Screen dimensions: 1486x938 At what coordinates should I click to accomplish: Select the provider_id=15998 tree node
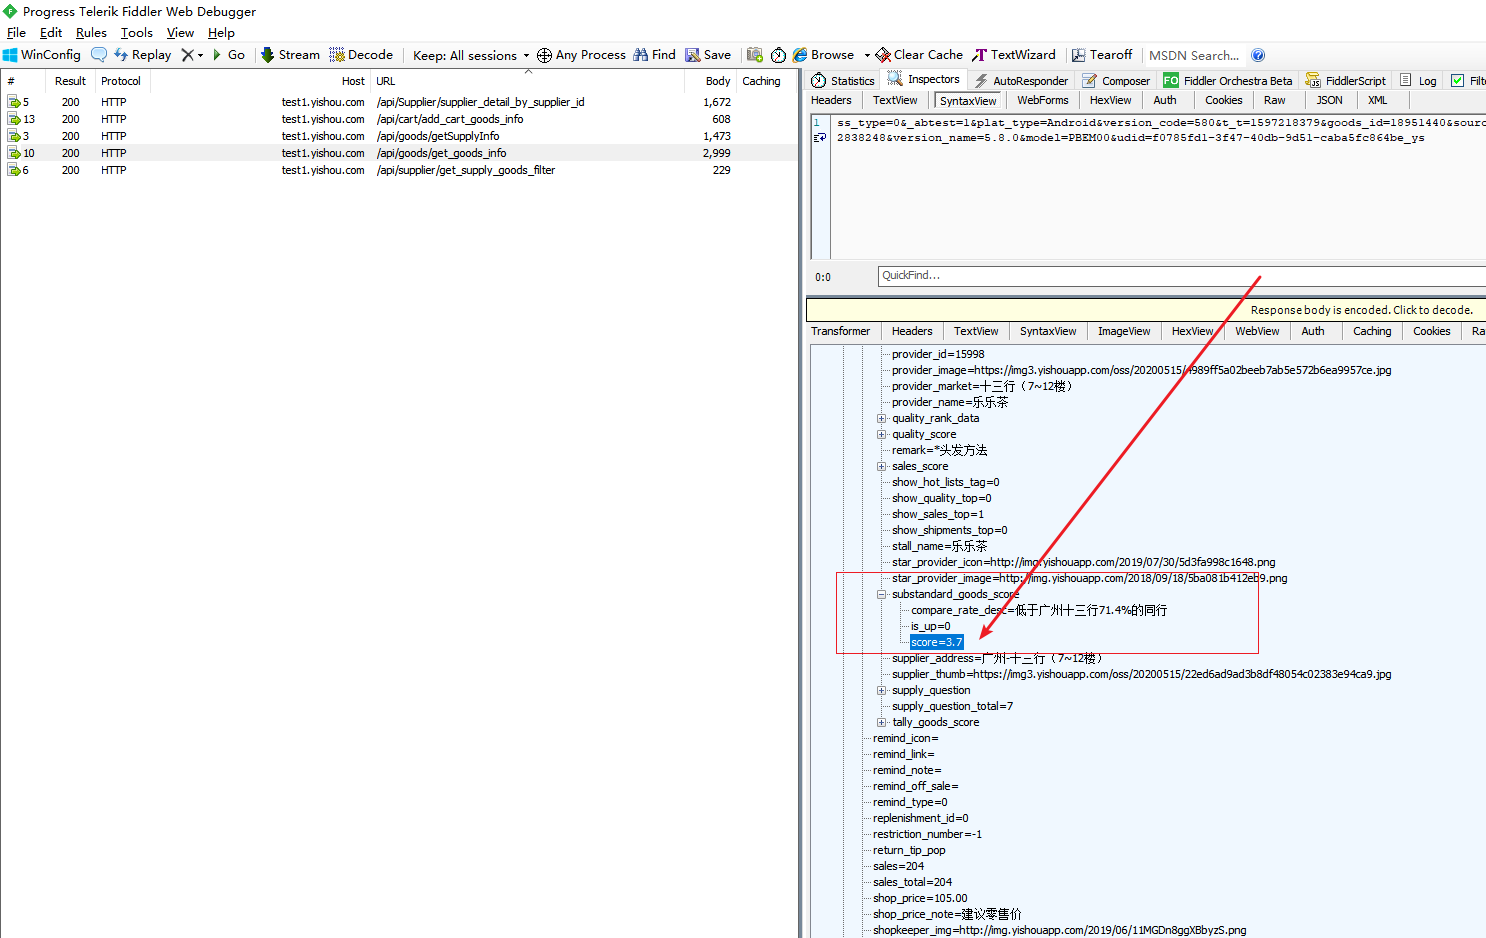point(938,354)
